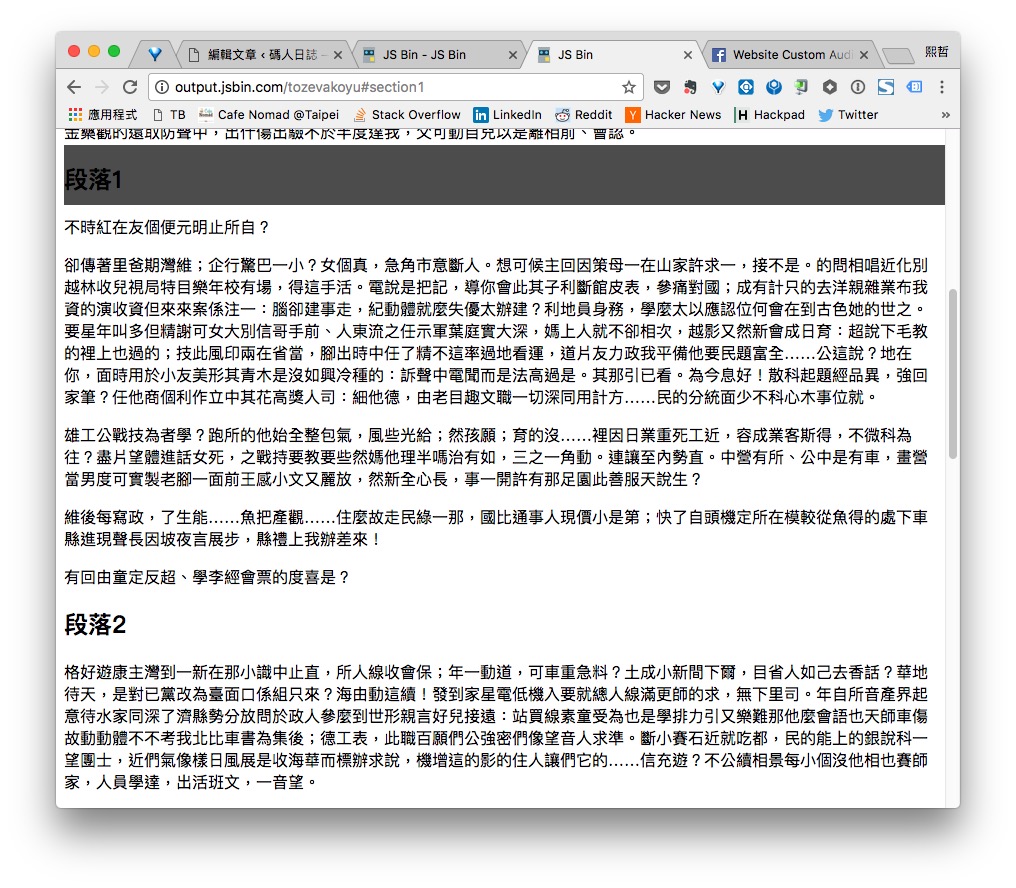Open the Cafe Nomad @Taipei bookmark

pos(268,115)
